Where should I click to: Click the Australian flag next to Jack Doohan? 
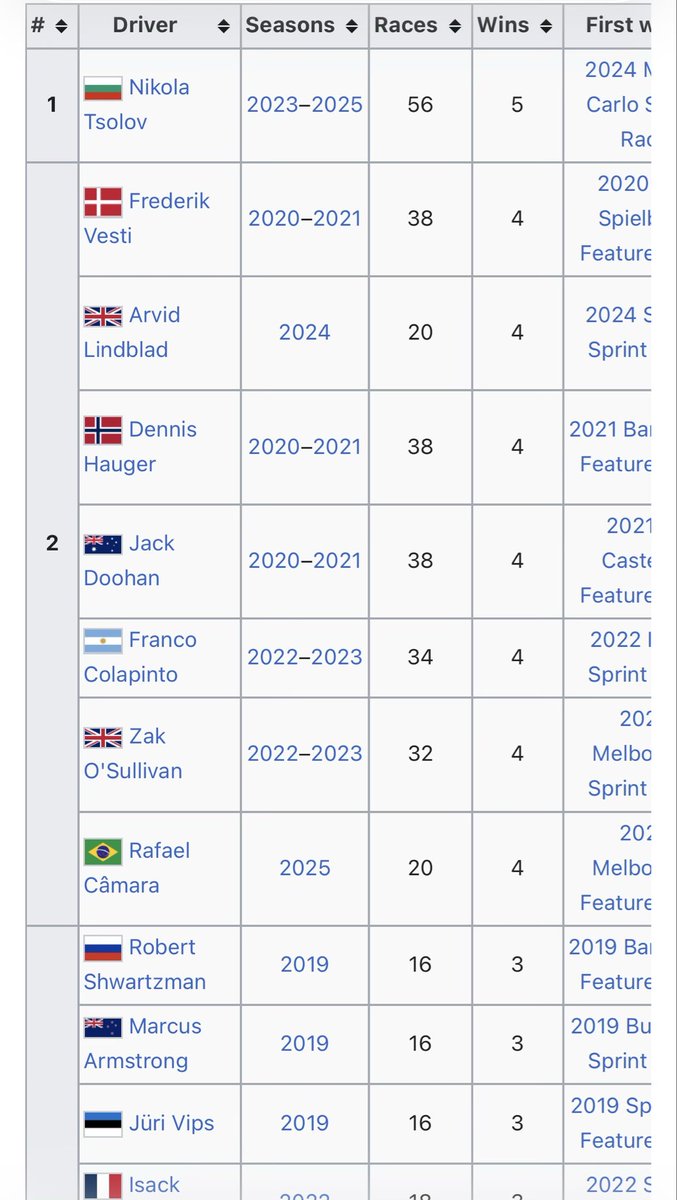103,544
